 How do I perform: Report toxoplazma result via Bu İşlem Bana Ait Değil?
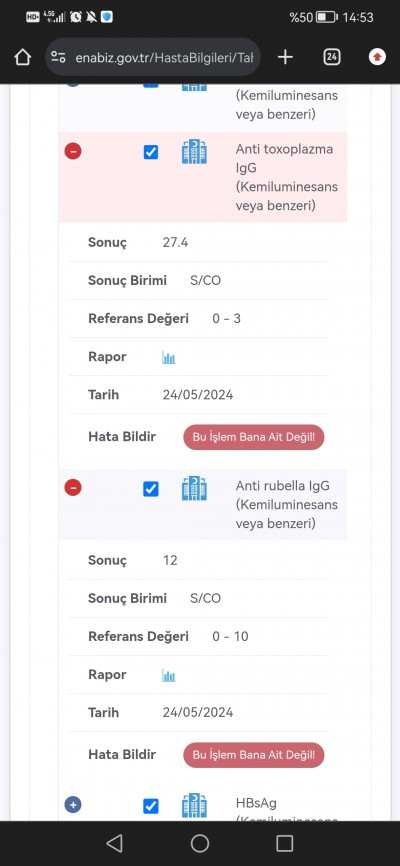coord(254,437)
